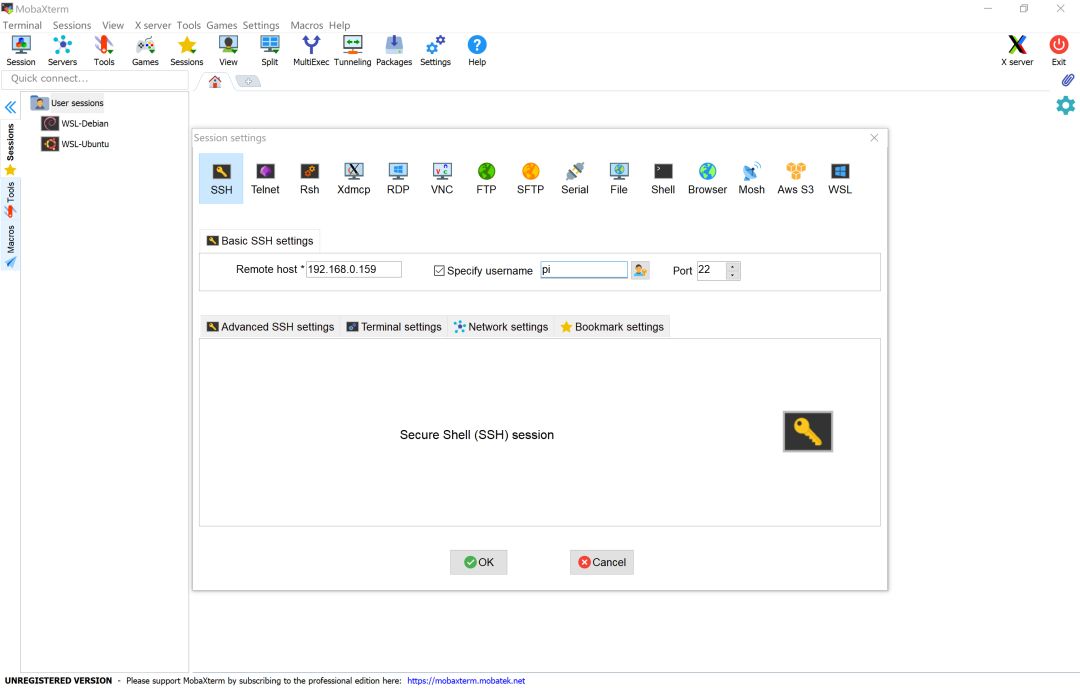1080x688 pixels.
Task: Open the Settings gears toolbar icon
Action: (435, 51)
